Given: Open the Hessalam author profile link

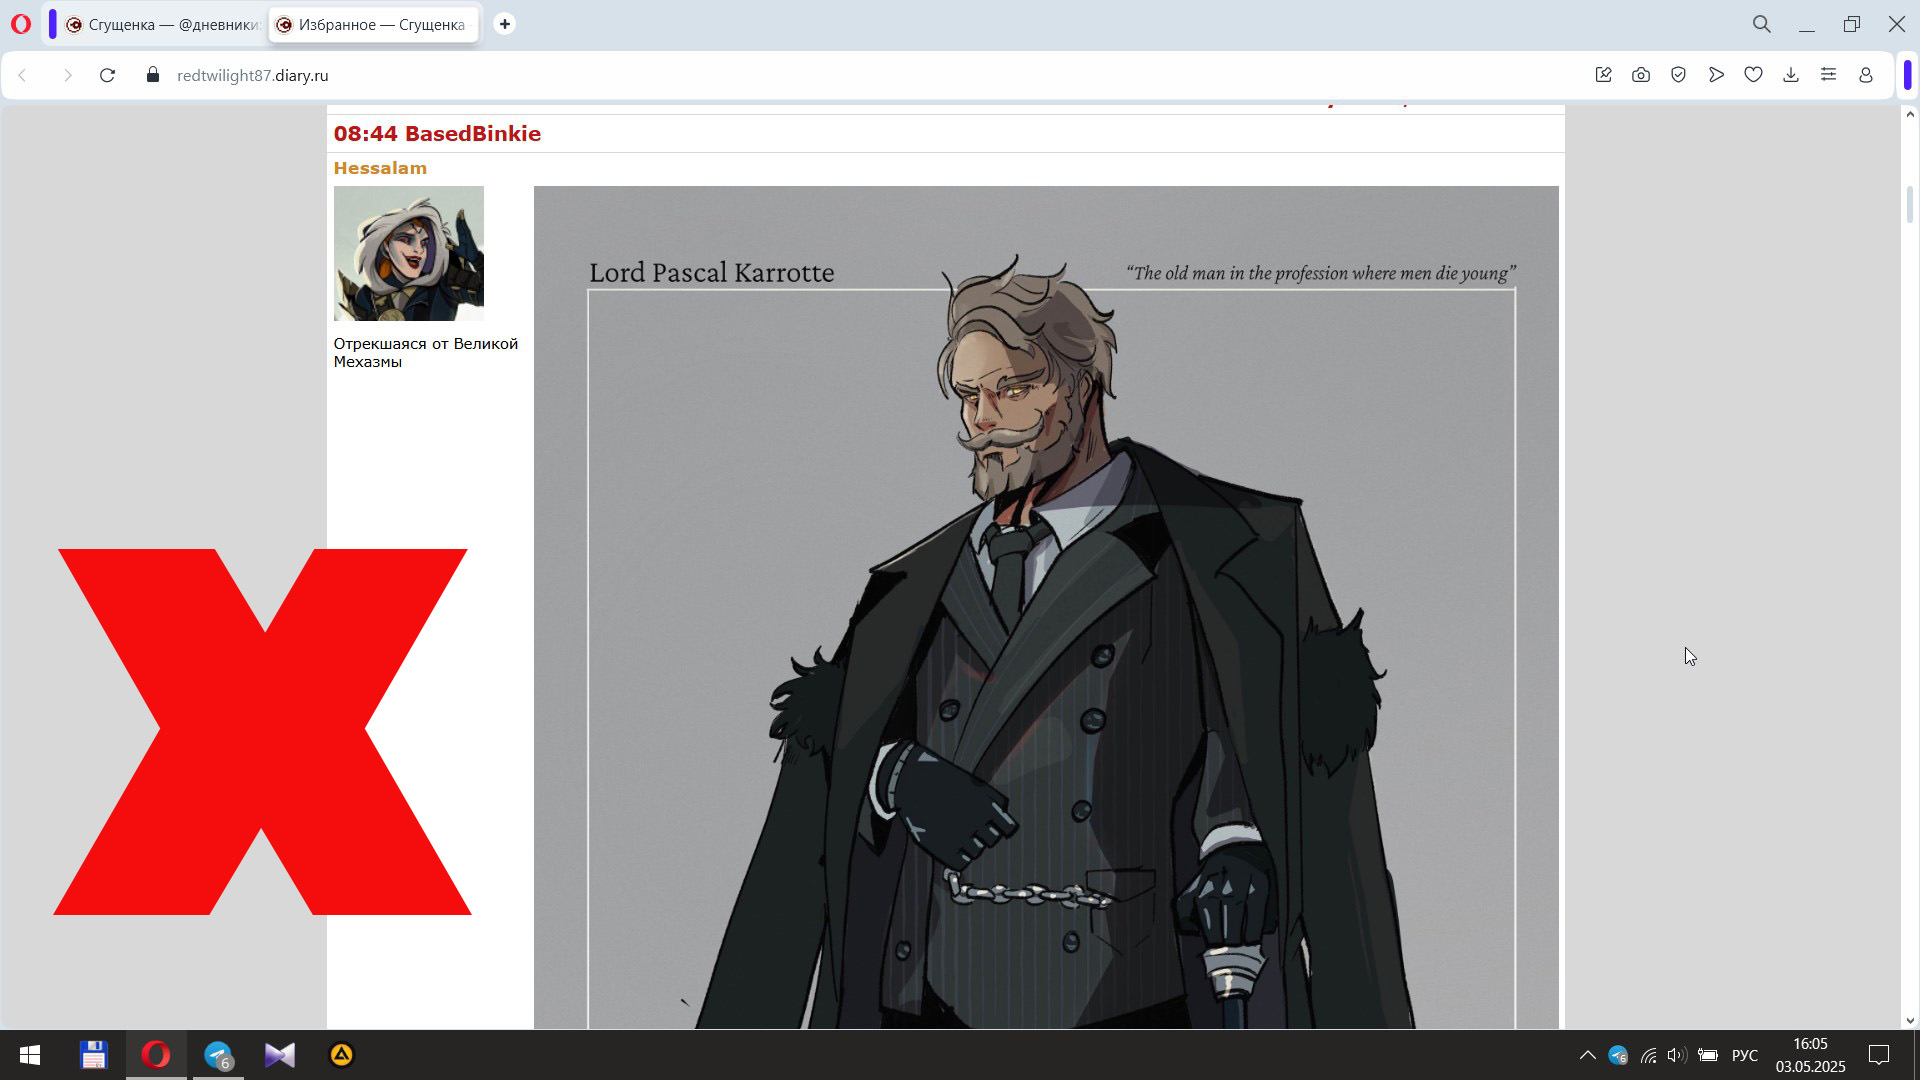Looking at the screenshot, I should point(380,168).
